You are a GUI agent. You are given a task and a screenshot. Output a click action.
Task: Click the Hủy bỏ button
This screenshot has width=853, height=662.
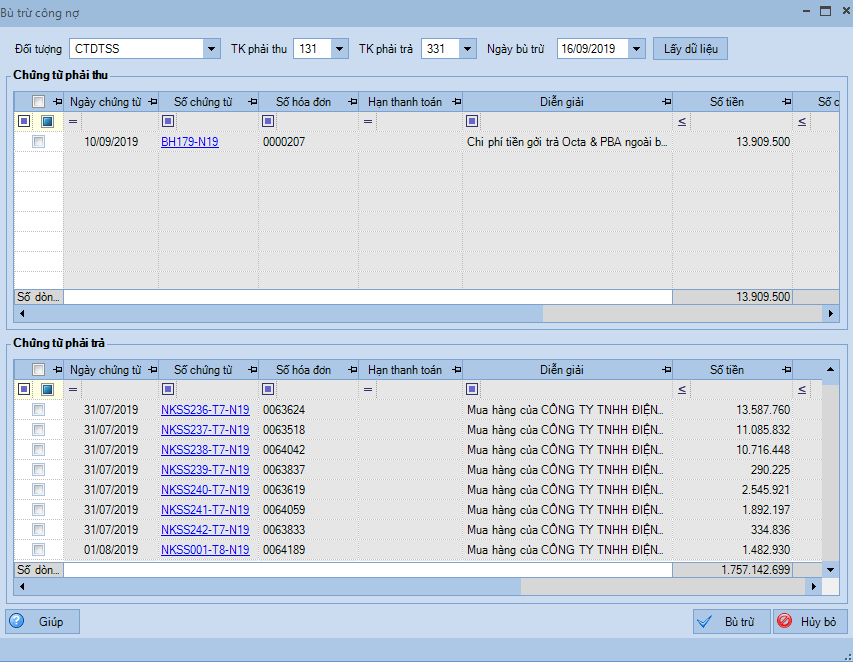(810, 621)
